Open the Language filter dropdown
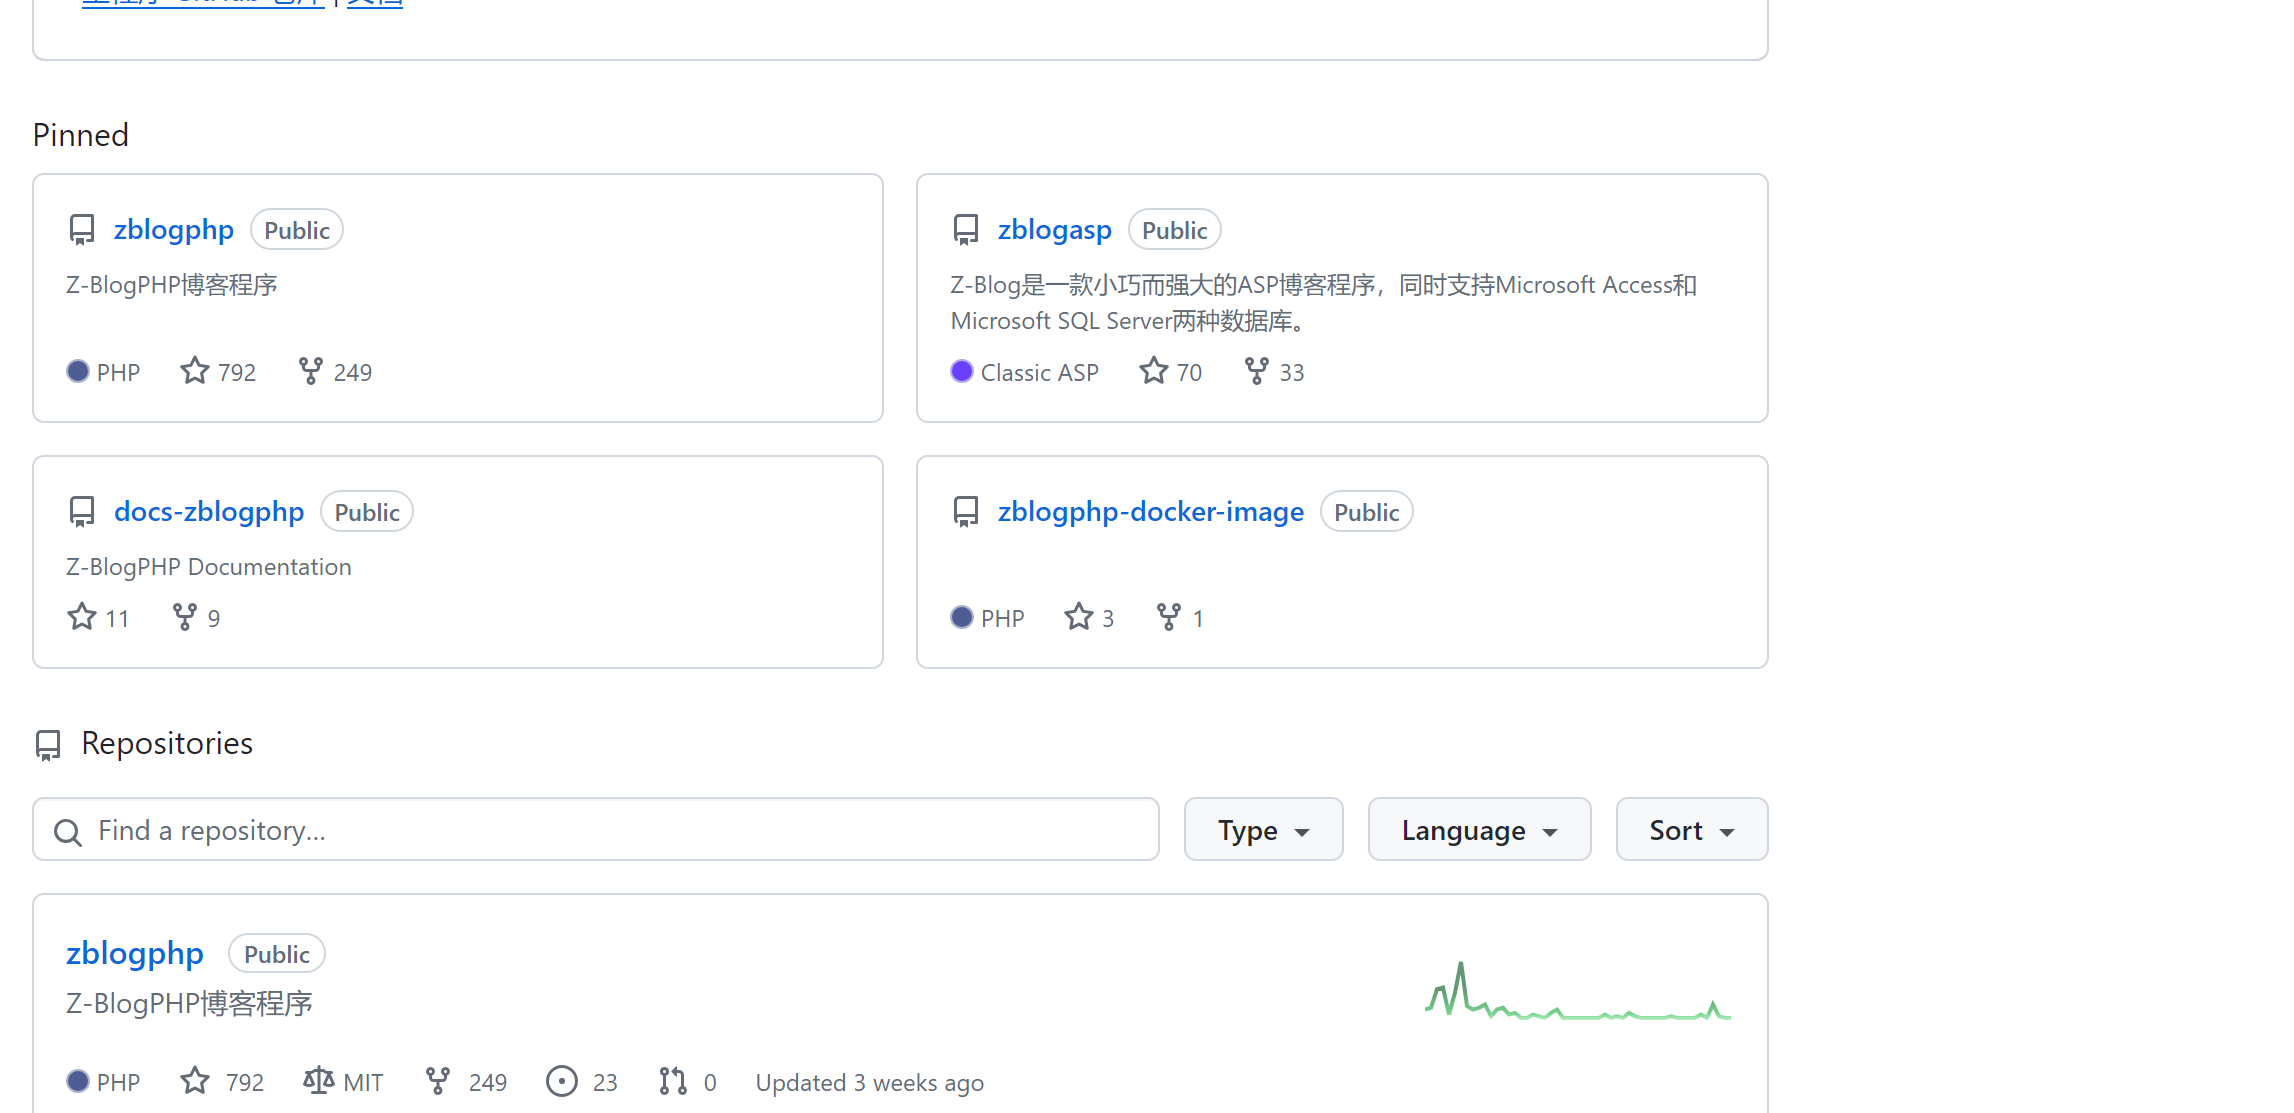The width and height of the screenshot is (2294, 1113). point(1479,829)
